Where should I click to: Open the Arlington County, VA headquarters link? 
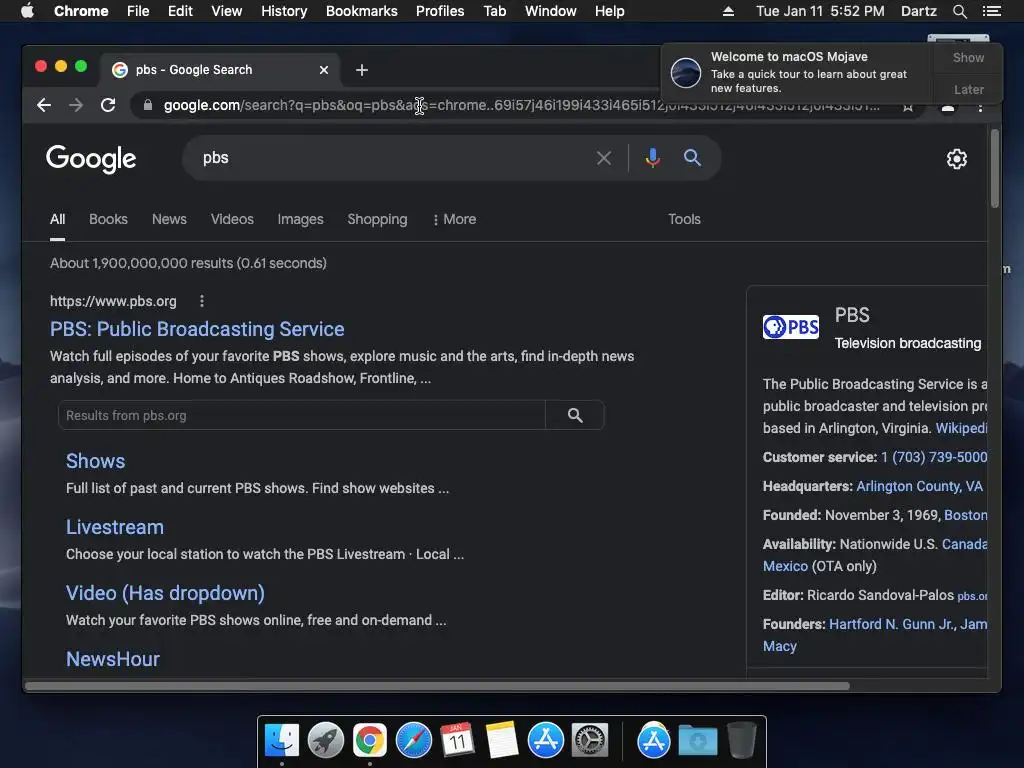pyautogui.click(x=920, y=487)
